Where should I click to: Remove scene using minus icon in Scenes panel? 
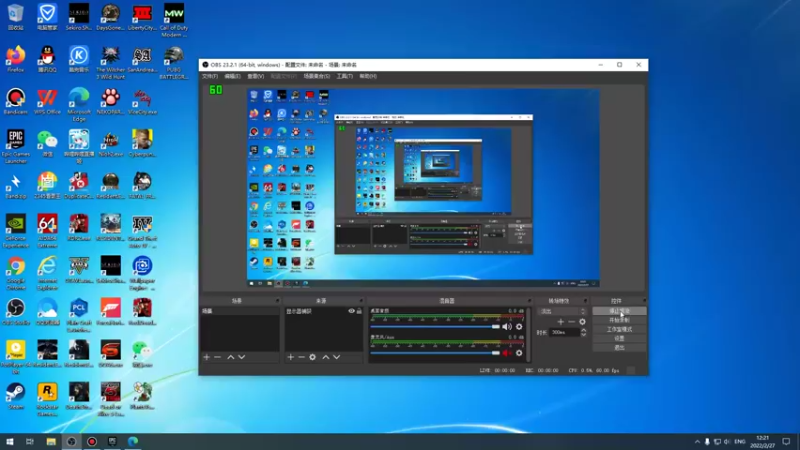pos(218,357)
